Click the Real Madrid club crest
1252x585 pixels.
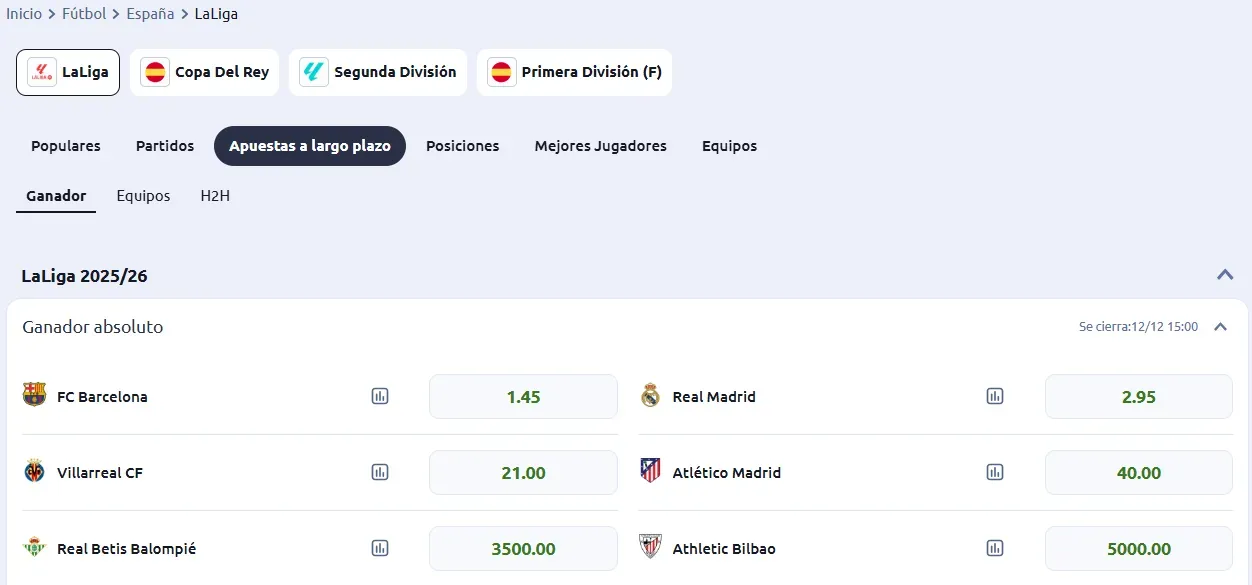651,396
